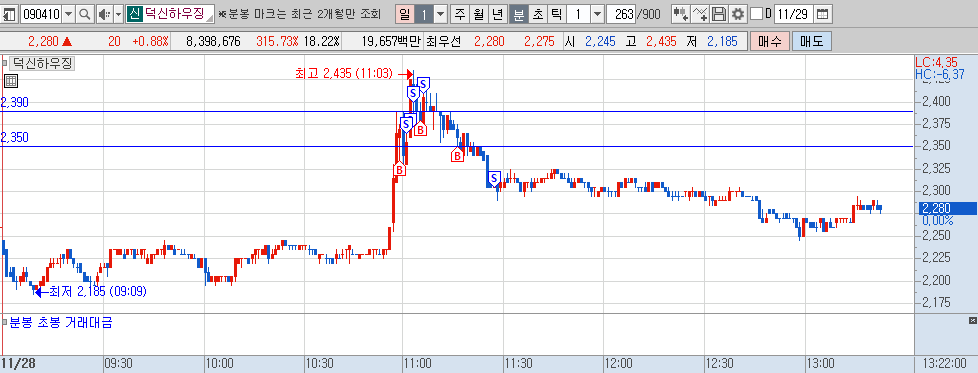The image size is (978, 373).
Task: Select the 초 (second) chart period
Action: pyautogui.click(x=537, y=14)
